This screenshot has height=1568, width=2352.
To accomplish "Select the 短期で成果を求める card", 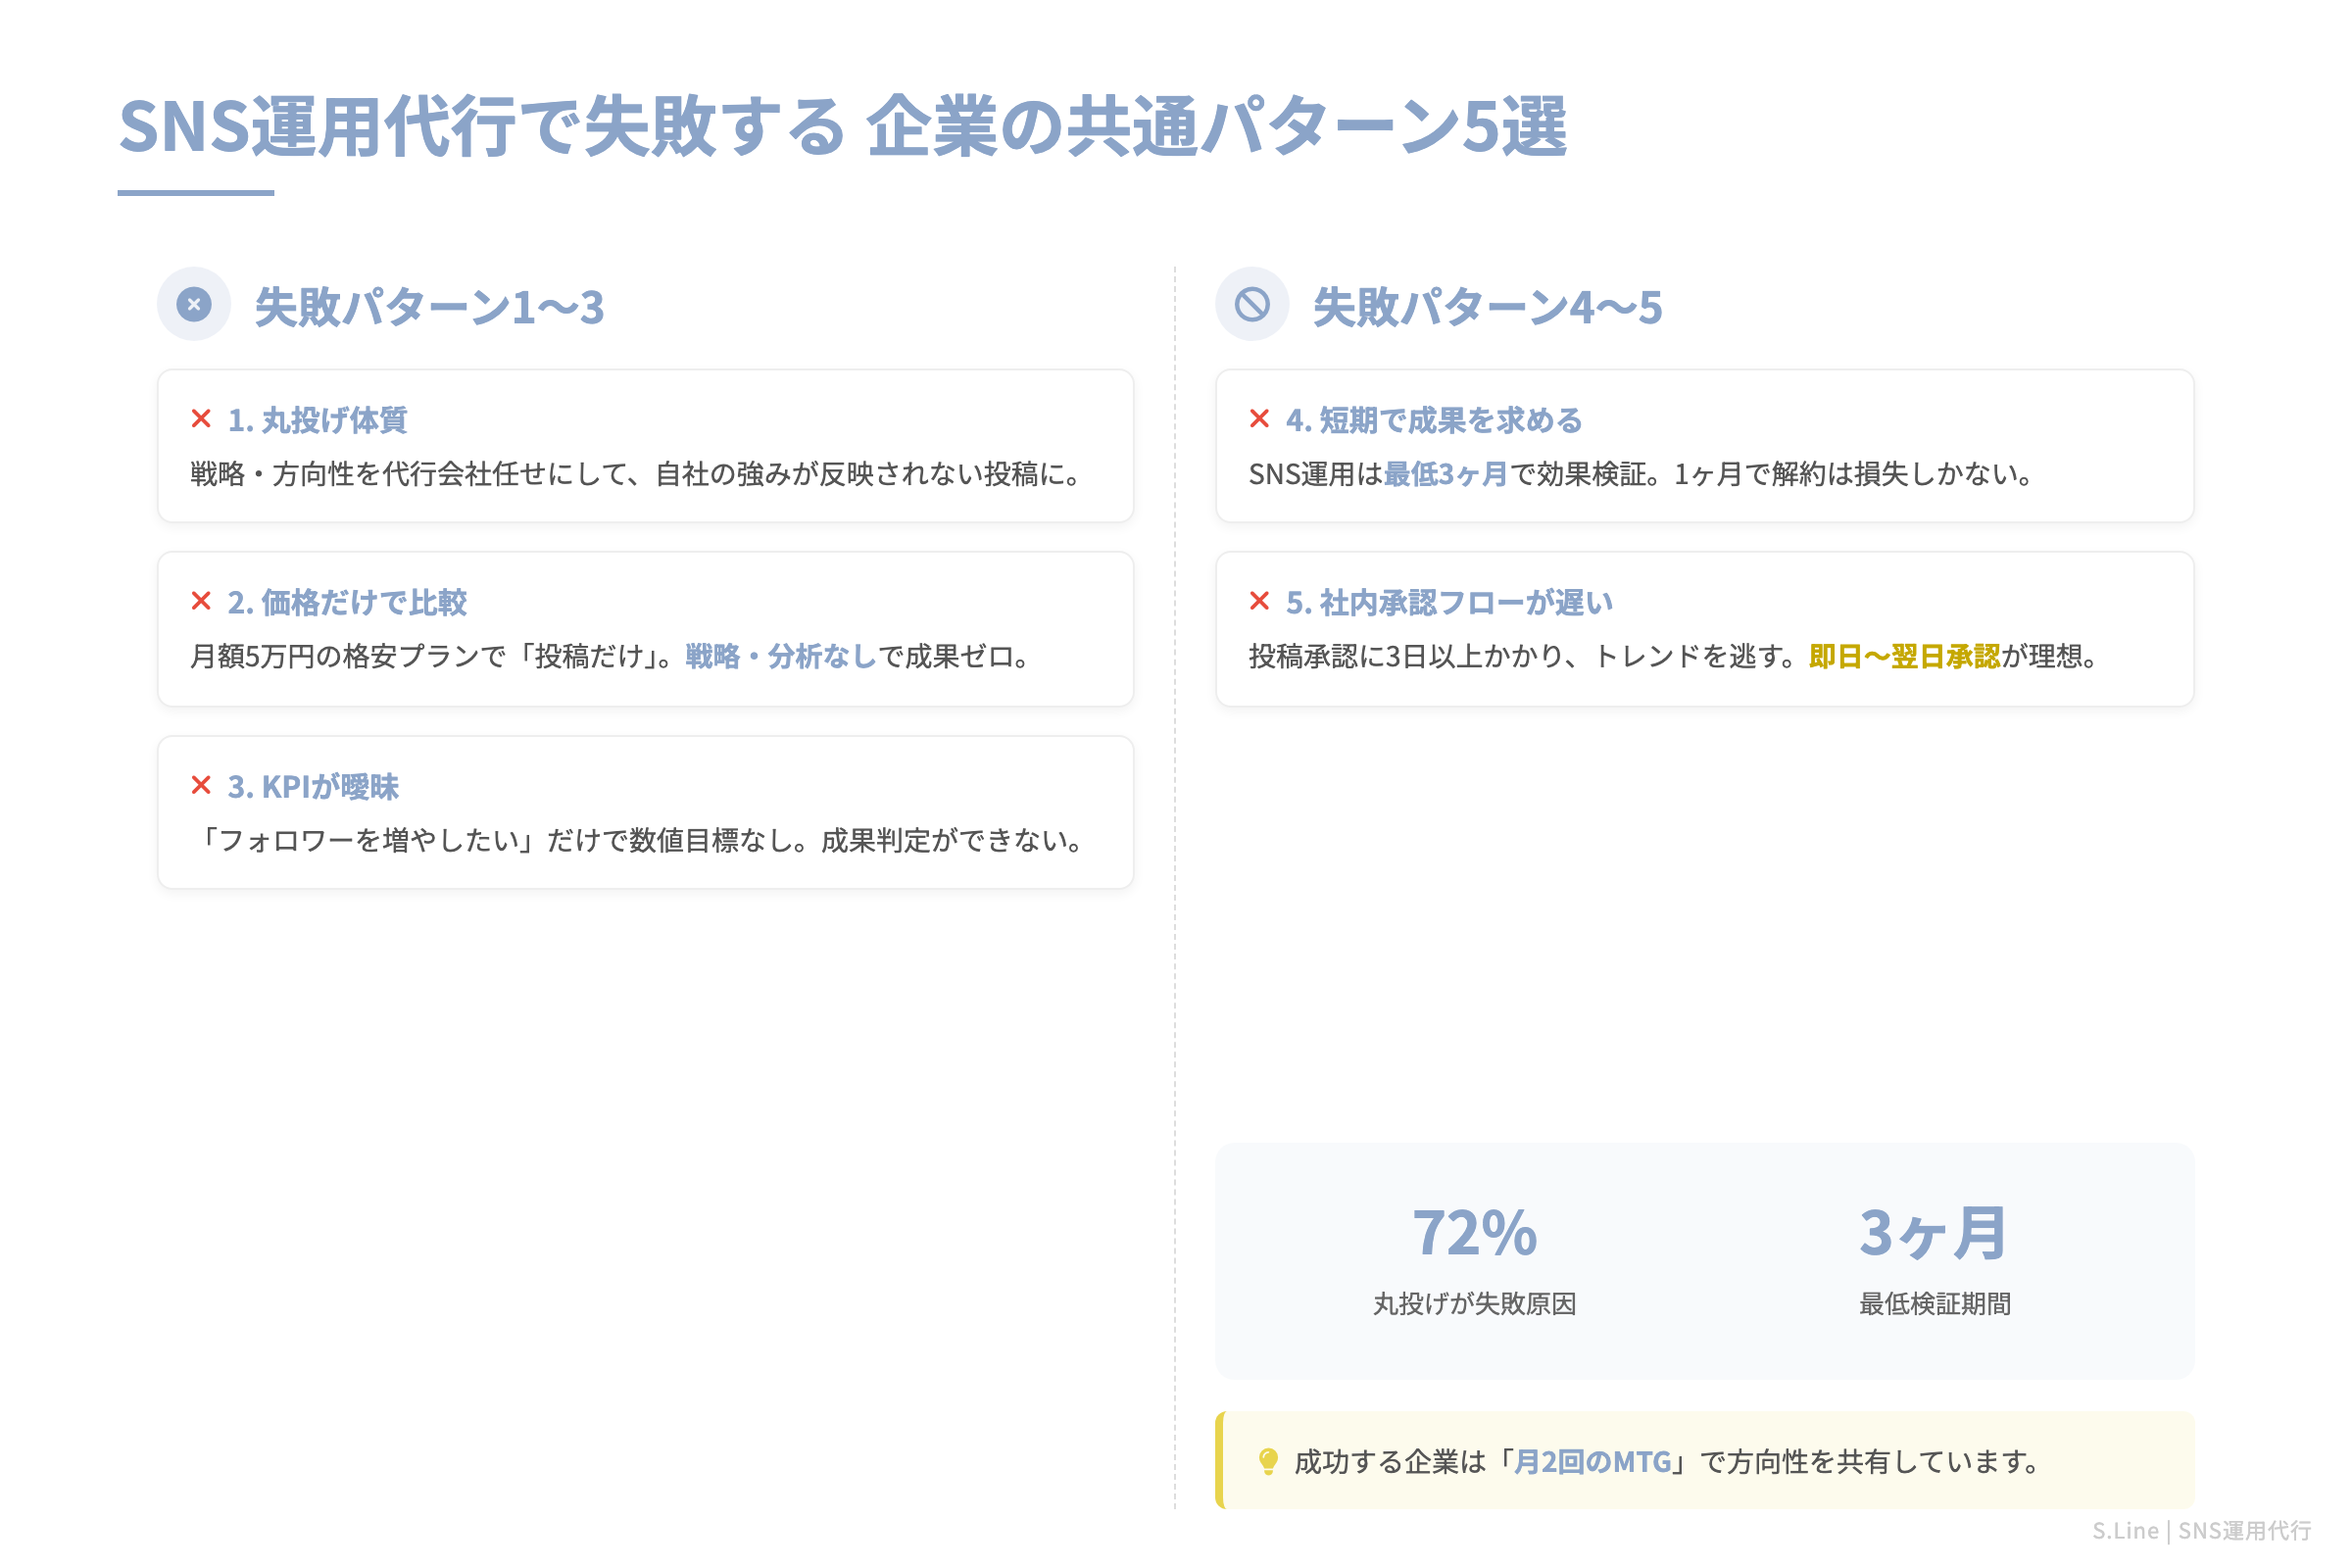I will point(1703,446).
